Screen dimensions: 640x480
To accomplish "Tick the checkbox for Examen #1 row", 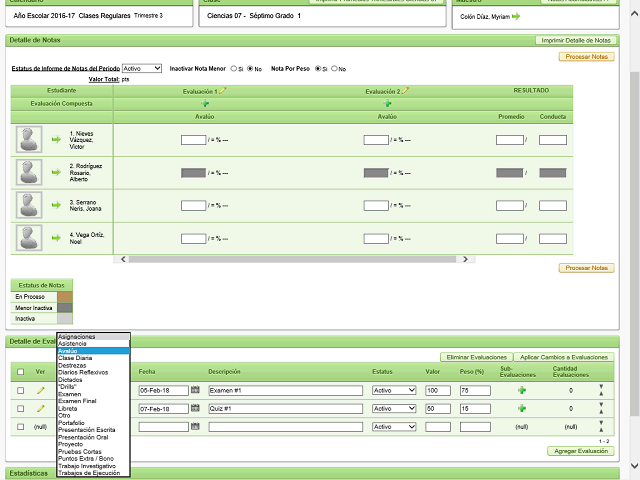I will pyautogui.click(x=20, y=390).
